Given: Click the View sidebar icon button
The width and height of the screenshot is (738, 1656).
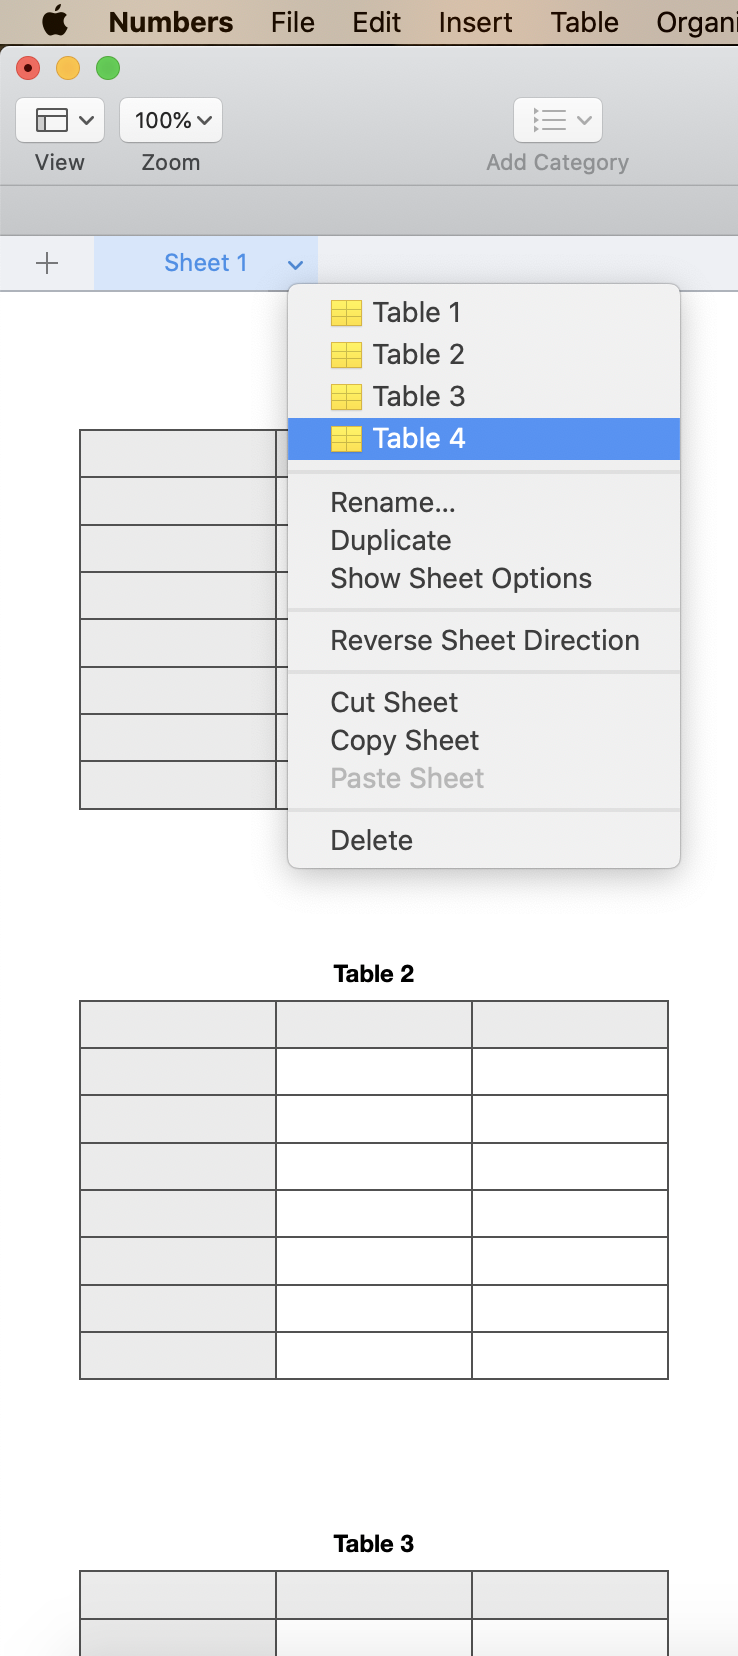Looking at the screenshot, I should [52, 120].
